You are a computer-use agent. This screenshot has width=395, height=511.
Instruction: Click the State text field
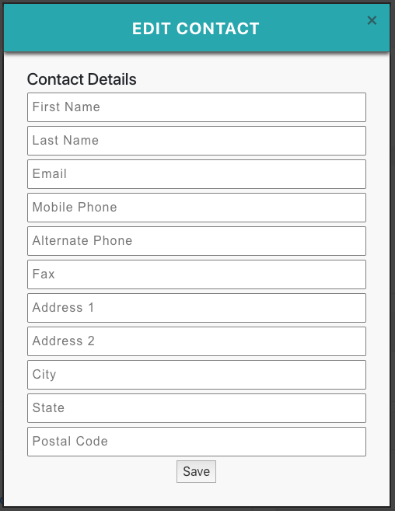196,408
